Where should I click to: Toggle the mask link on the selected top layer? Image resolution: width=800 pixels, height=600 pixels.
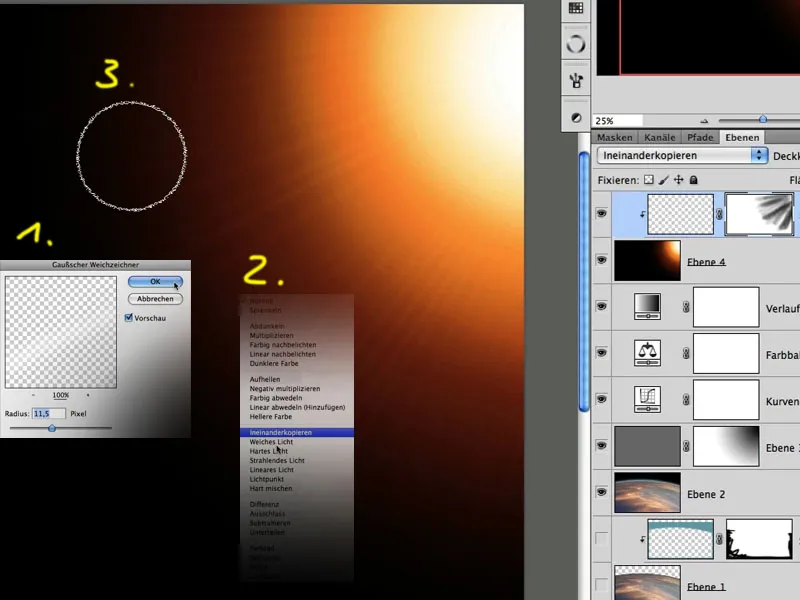pyautogui.click(x=719, y=214)
